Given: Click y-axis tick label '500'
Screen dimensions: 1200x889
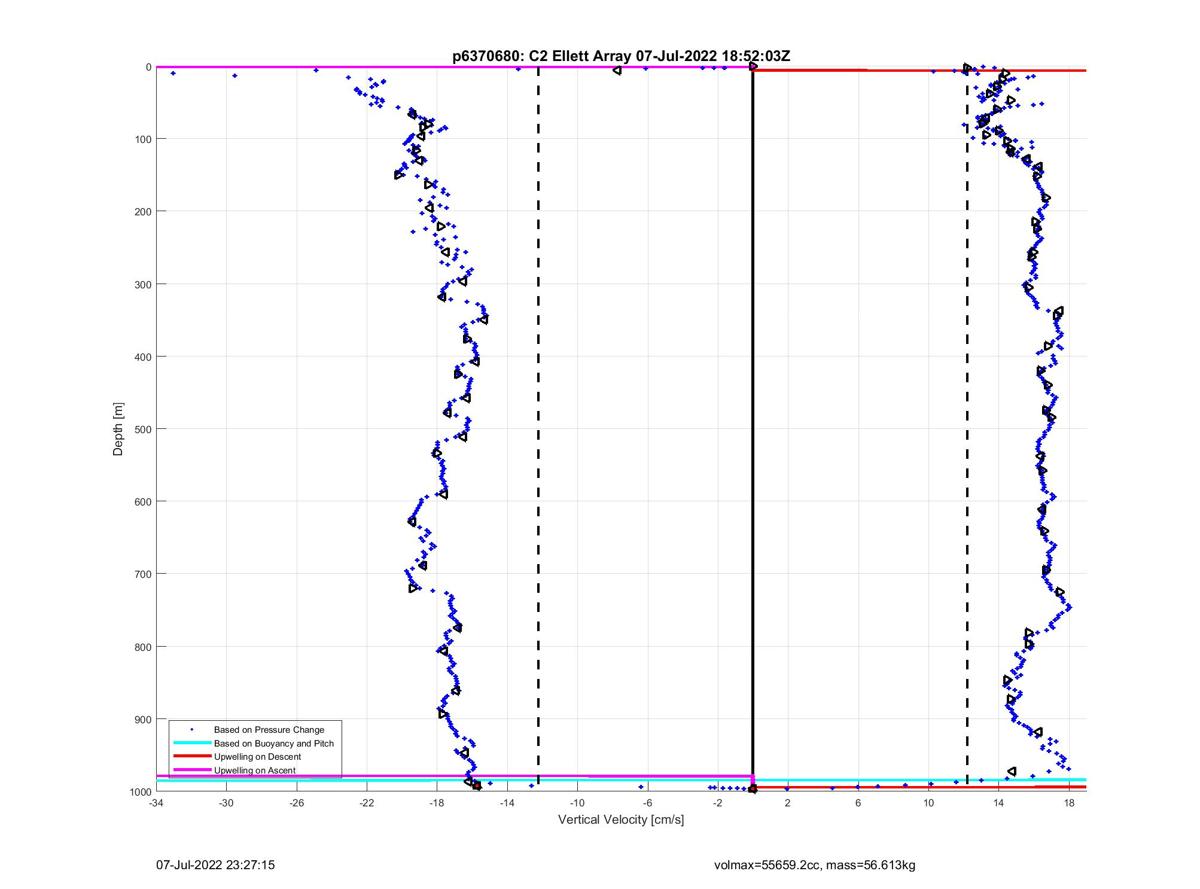Looking at the screenshot, I should (142, 429).
